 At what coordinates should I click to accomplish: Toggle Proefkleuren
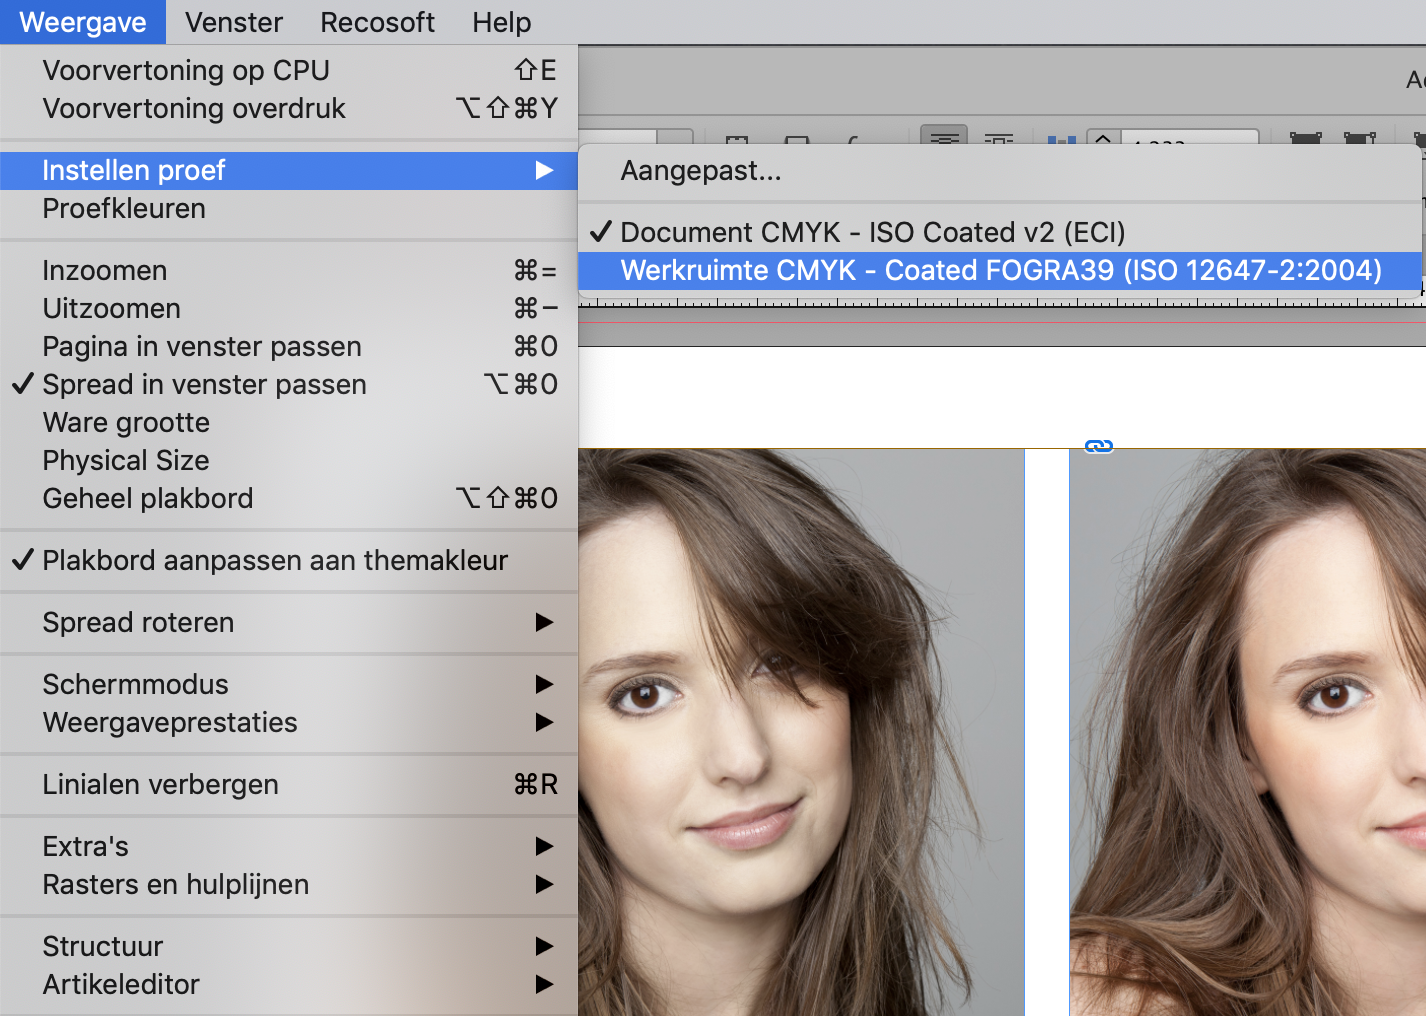289,208
